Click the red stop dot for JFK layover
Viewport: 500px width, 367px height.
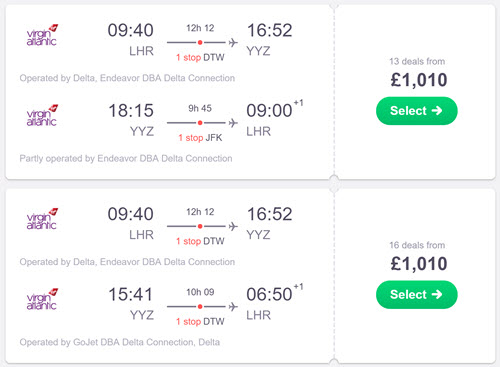[200, 123]
